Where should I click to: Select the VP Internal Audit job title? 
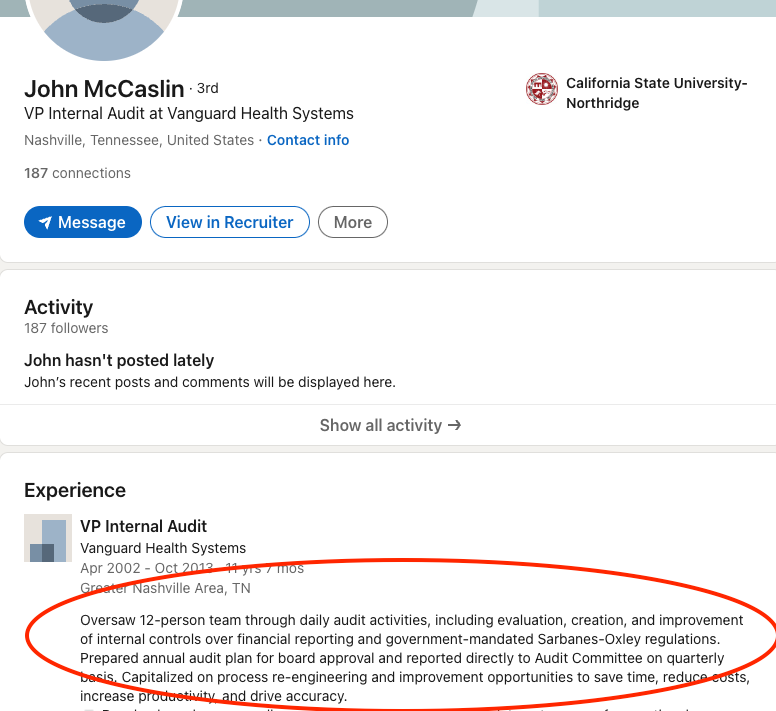(144, 526)
